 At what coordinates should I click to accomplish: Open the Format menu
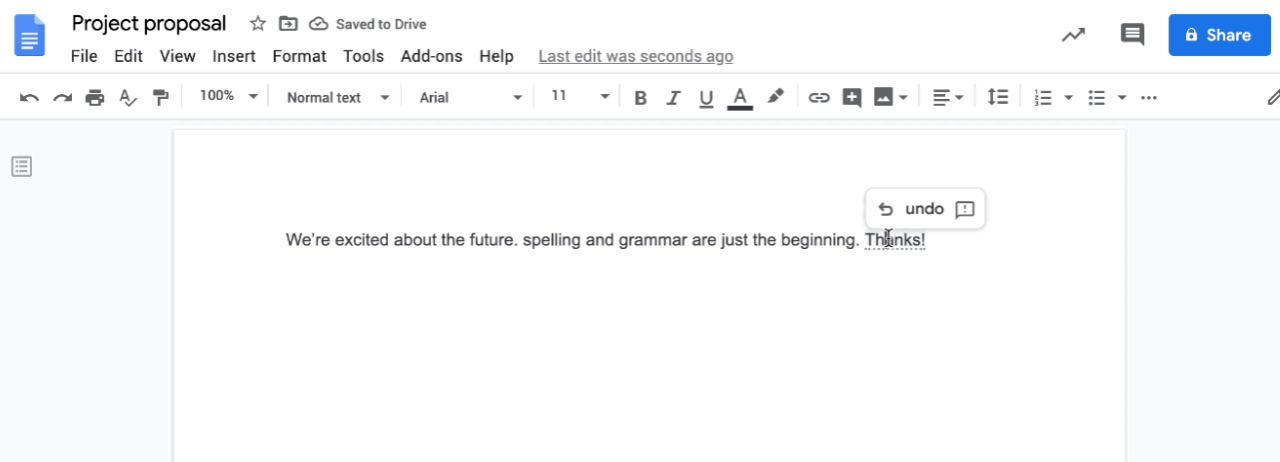coord(299,56)
